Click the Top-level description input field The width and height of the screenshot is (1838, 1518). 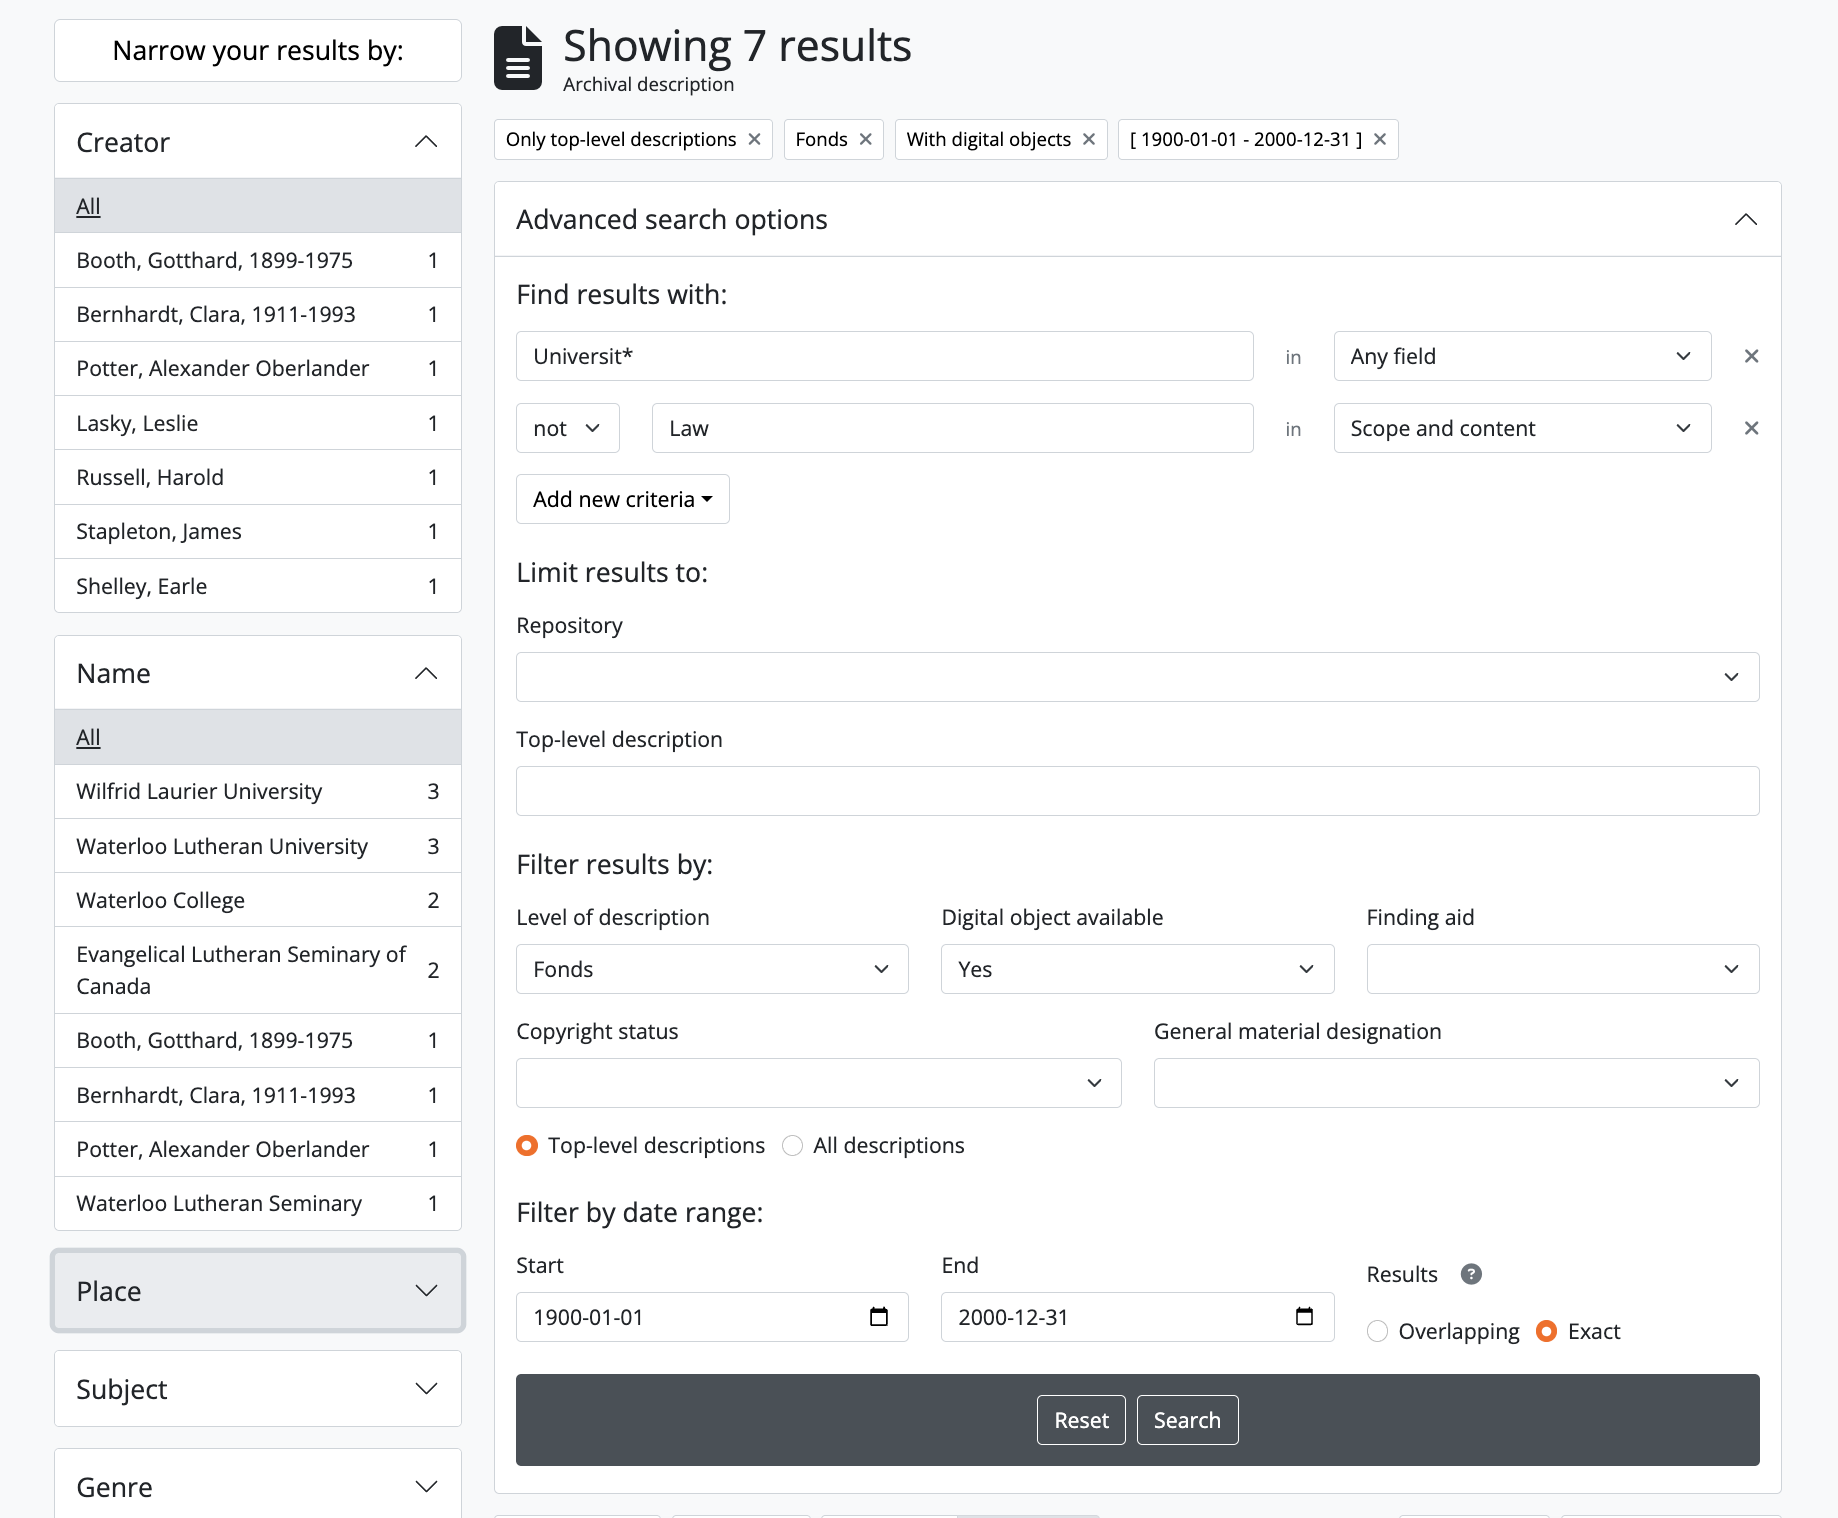pyautogui.click(x=1137, y=791)
